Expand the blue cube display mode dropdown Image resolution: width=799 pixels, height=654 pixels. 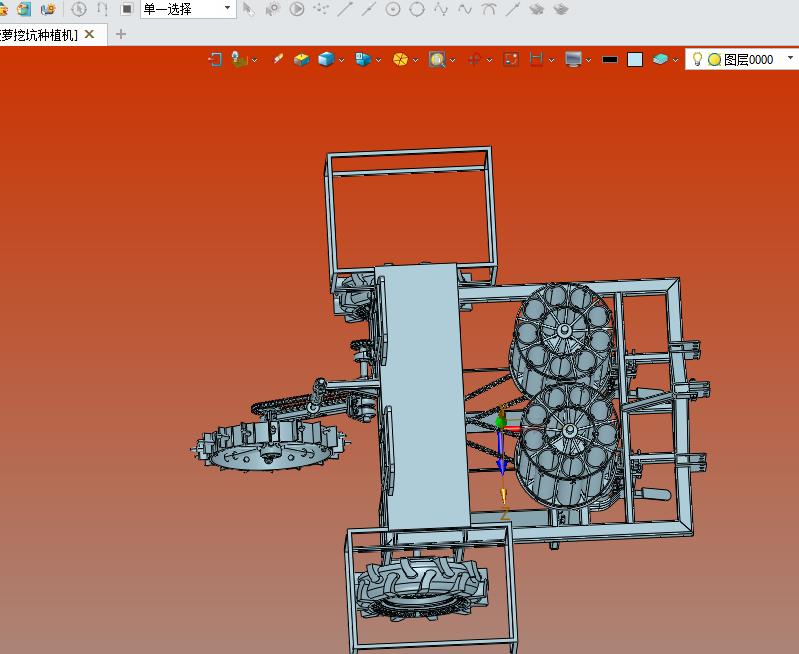(341, 60)
